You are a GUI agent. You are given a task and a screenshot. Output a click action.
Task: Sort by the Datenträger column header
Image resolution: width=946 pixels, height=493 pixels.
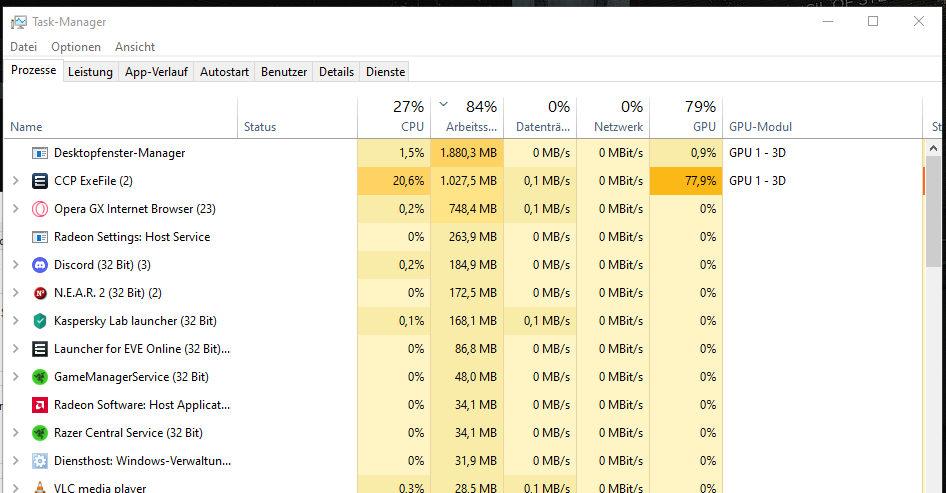tap(540, 118)
